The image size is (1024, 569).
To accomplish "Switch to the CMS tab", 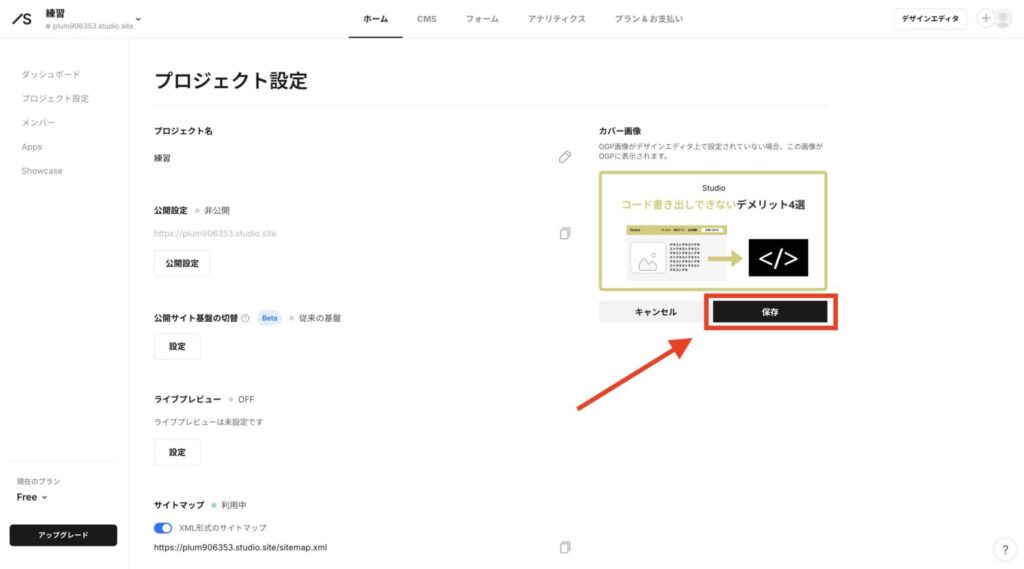I will coord(427,19).
